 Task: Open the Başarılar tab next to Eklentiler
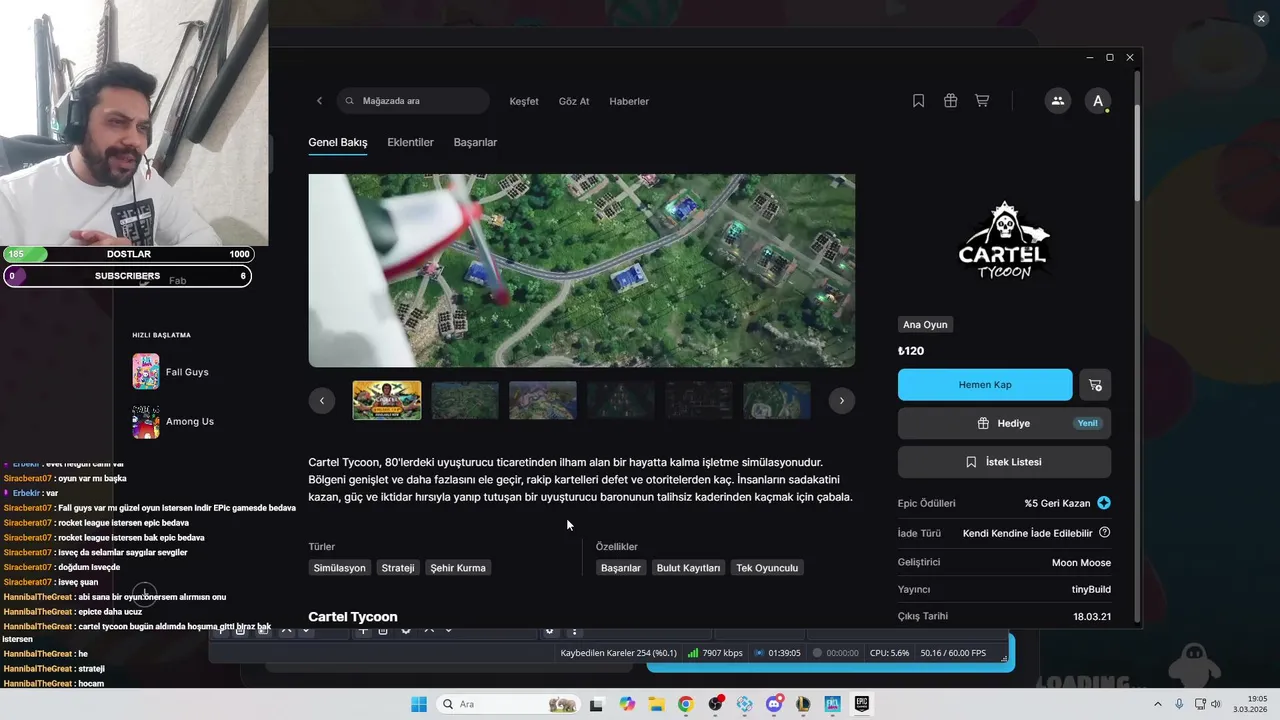pyautogui.click(x=475, y=142)
